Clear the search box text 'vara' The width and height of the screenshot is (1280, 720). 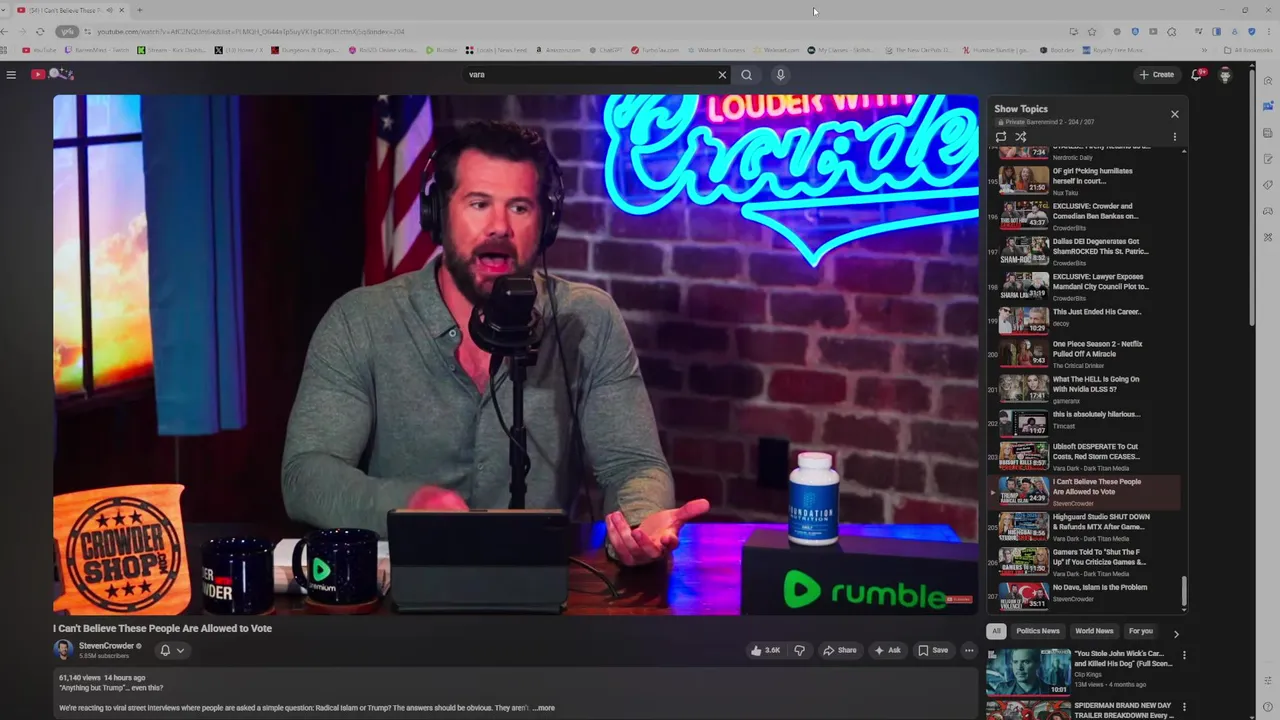(722, 75)
